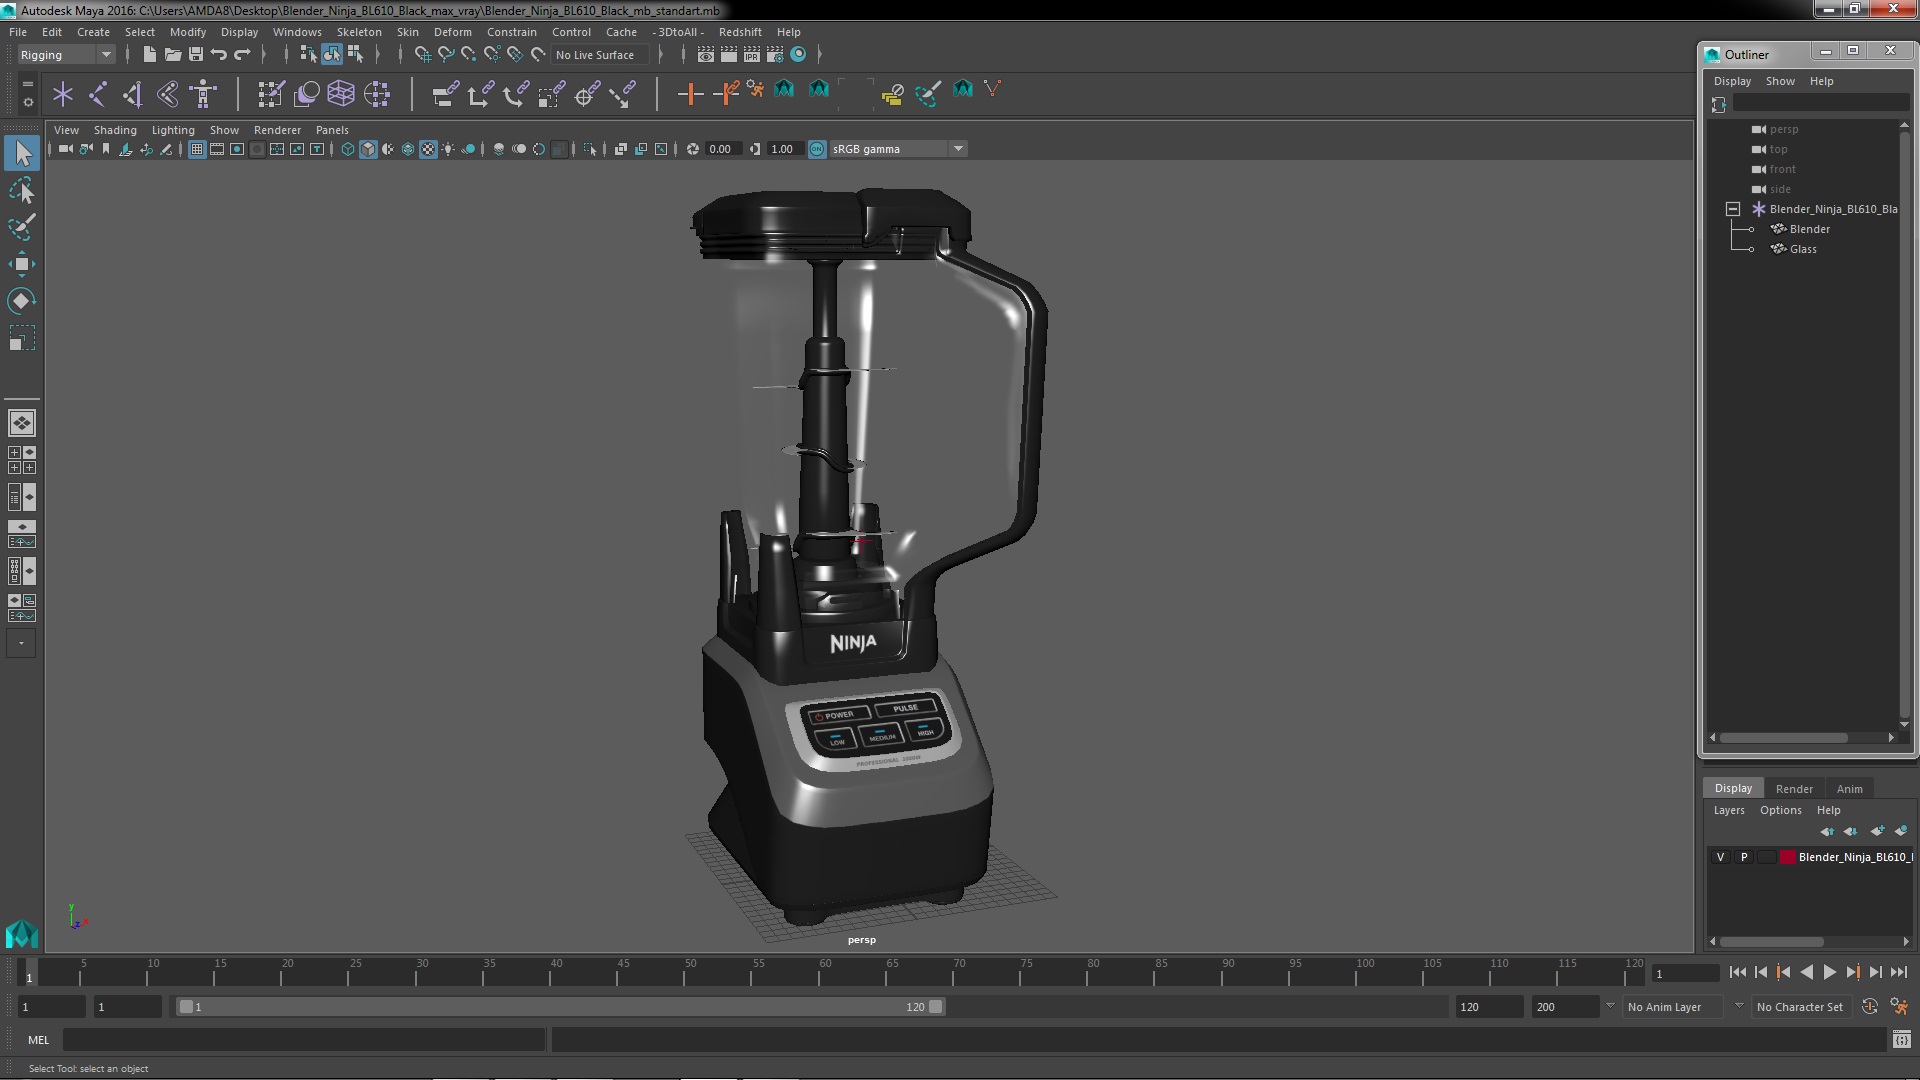Step forward one key

(x=1852, y=972)
